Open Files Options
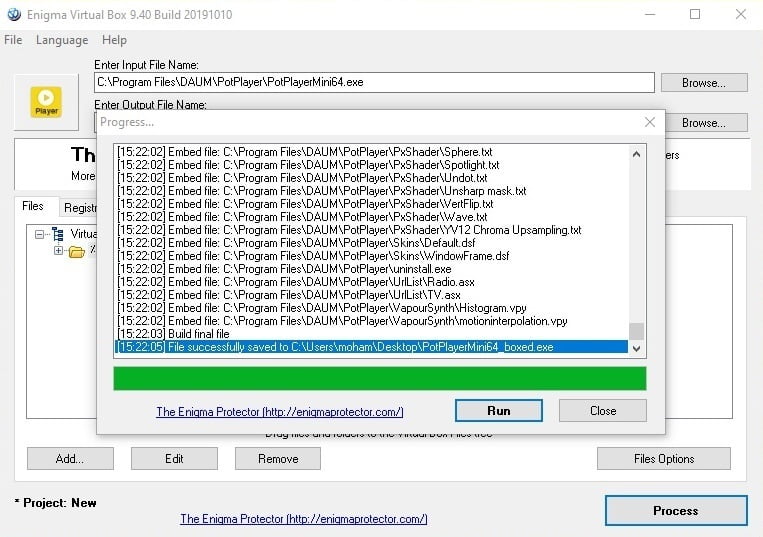The image size is (763, 537). (x=664, y=459)
